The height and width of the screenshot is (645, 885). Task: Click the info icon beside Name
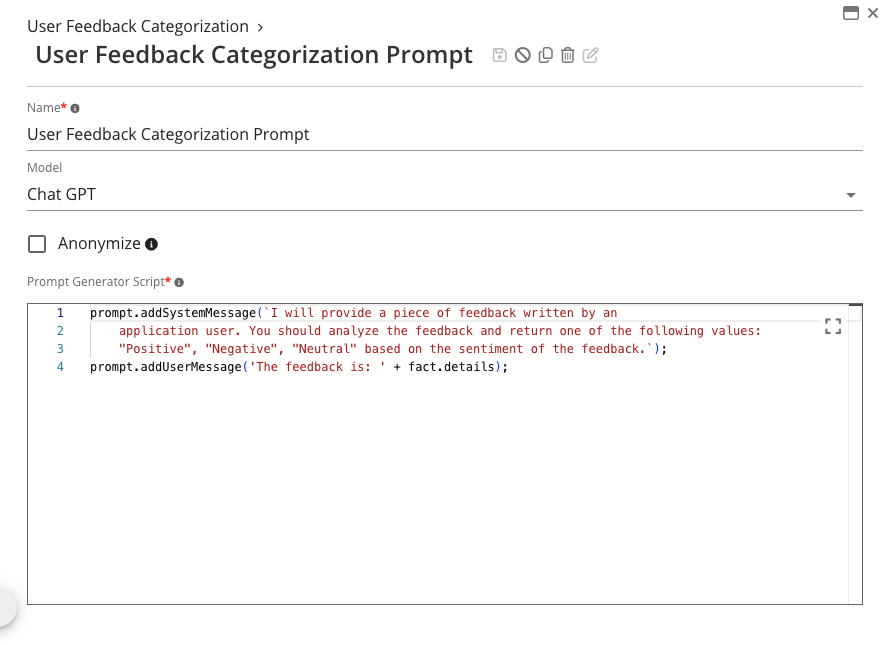[75, 108]
